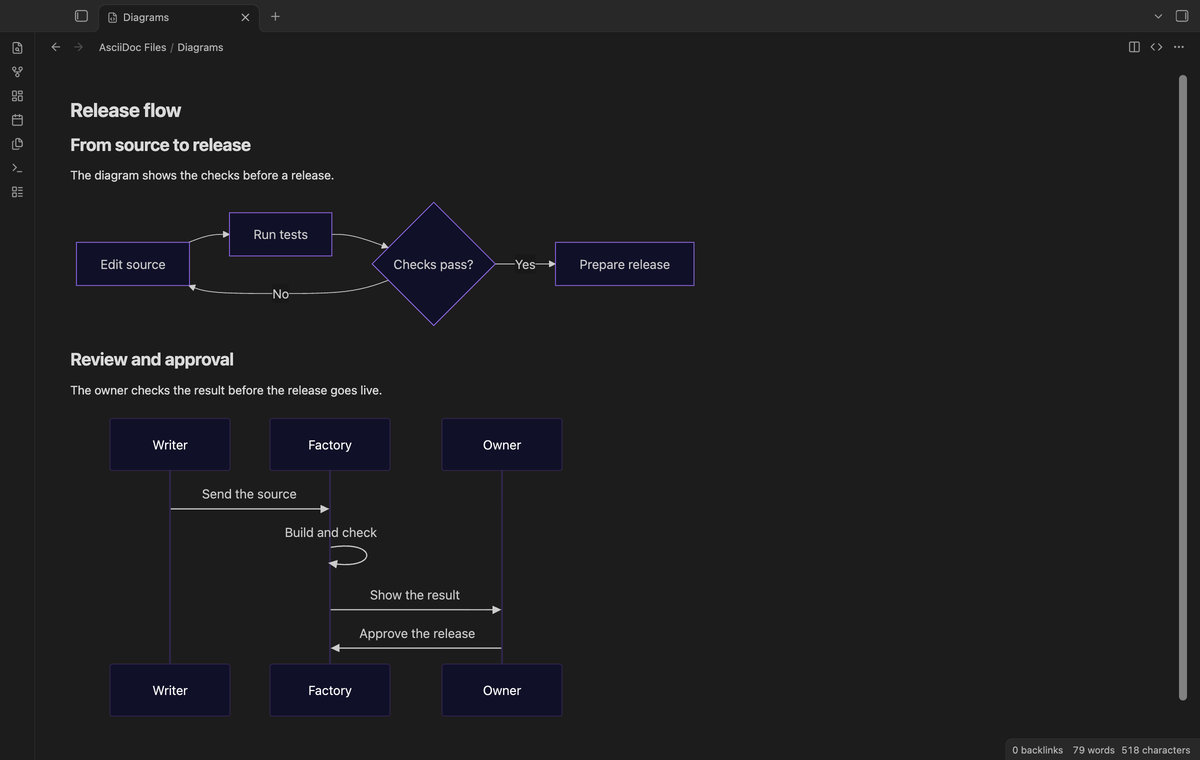Click the Yes edge label
The image size is (1200, 760).
[x=525, y=264]
